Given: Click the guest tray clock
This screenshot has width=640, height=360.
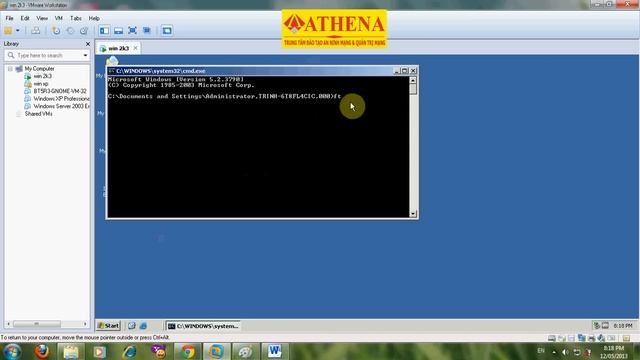Looking at the screenshot, I should 623,326.
